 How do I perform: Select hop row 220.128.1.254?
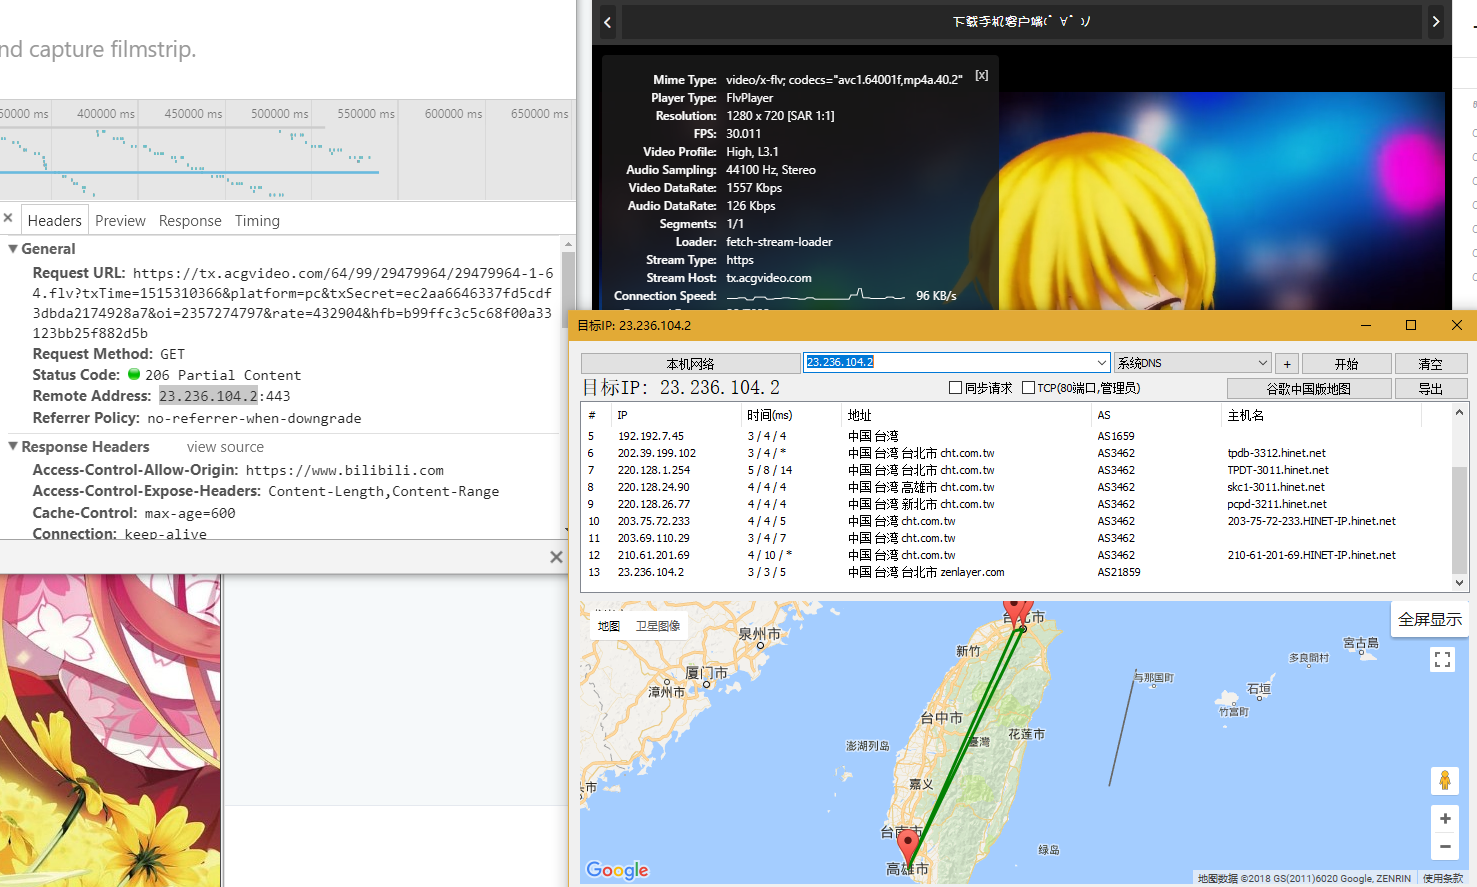1015,470
